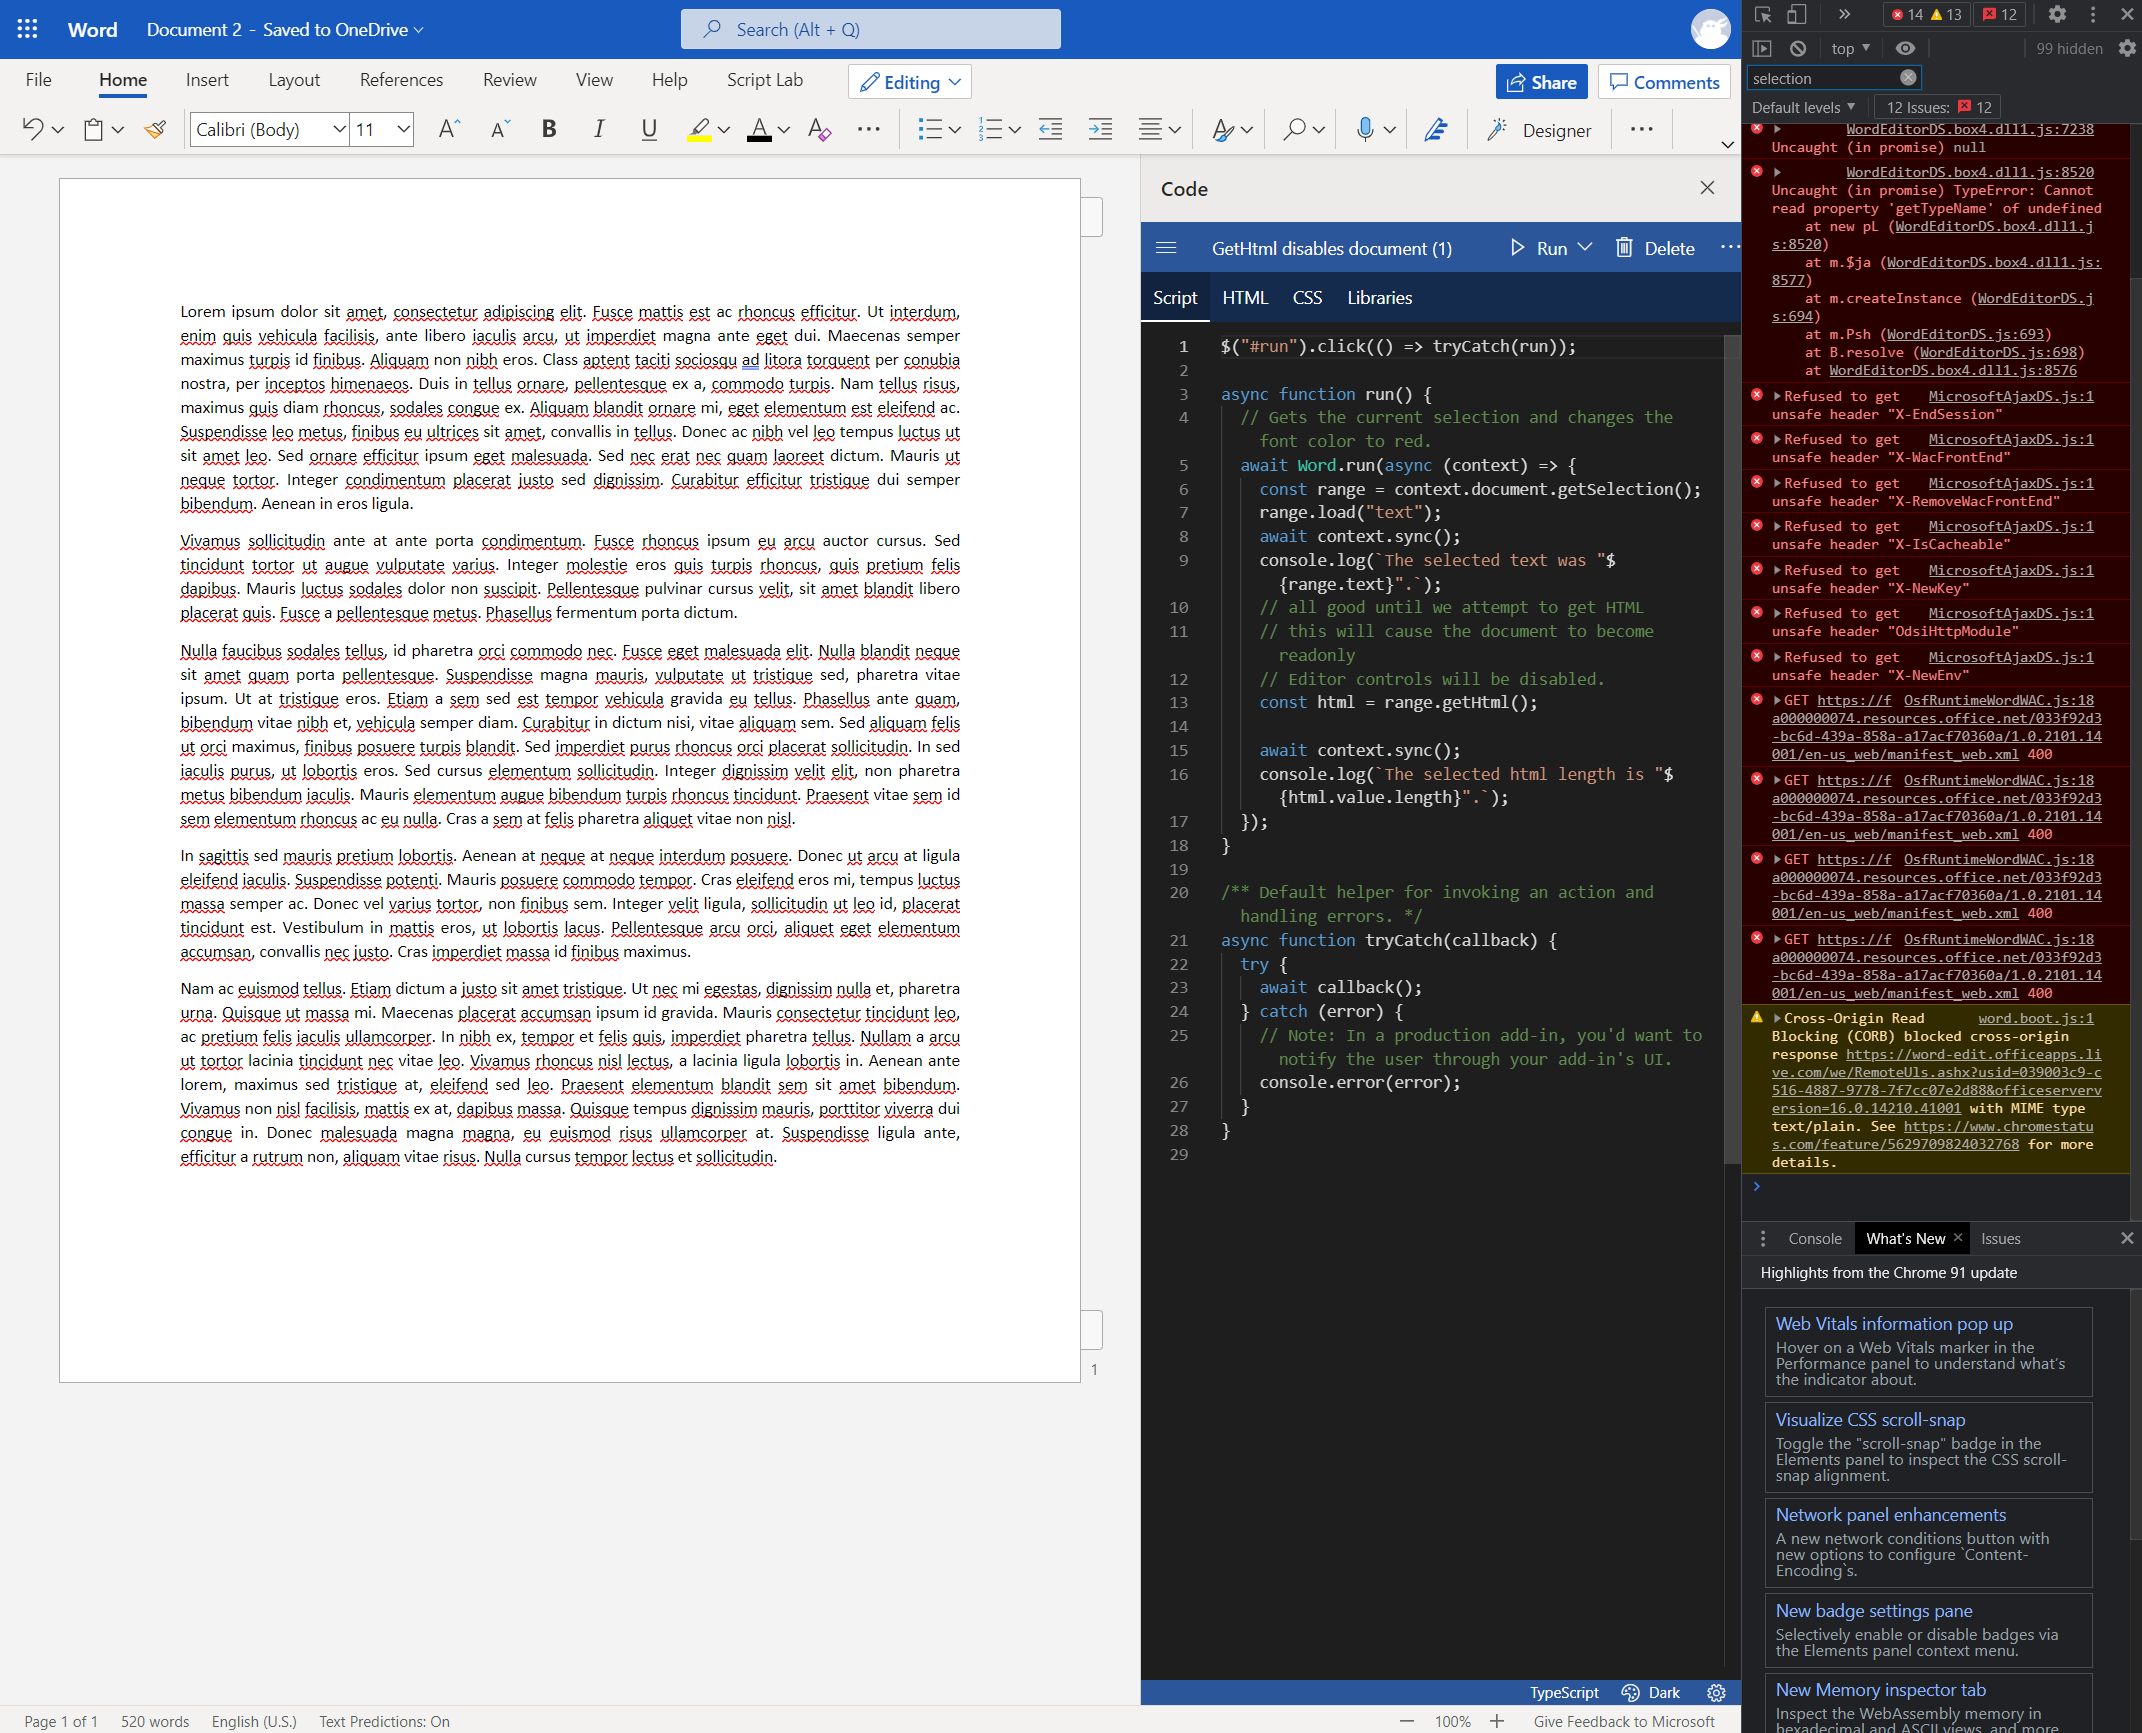Open Script Lab settings gear

click(x=1716, y=1692)
